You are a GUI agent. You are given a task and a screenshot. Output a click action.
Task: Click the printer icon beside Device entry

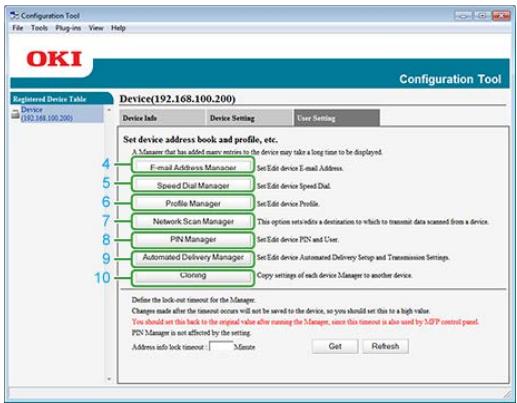pyautogui.click(x=15, y=114)
